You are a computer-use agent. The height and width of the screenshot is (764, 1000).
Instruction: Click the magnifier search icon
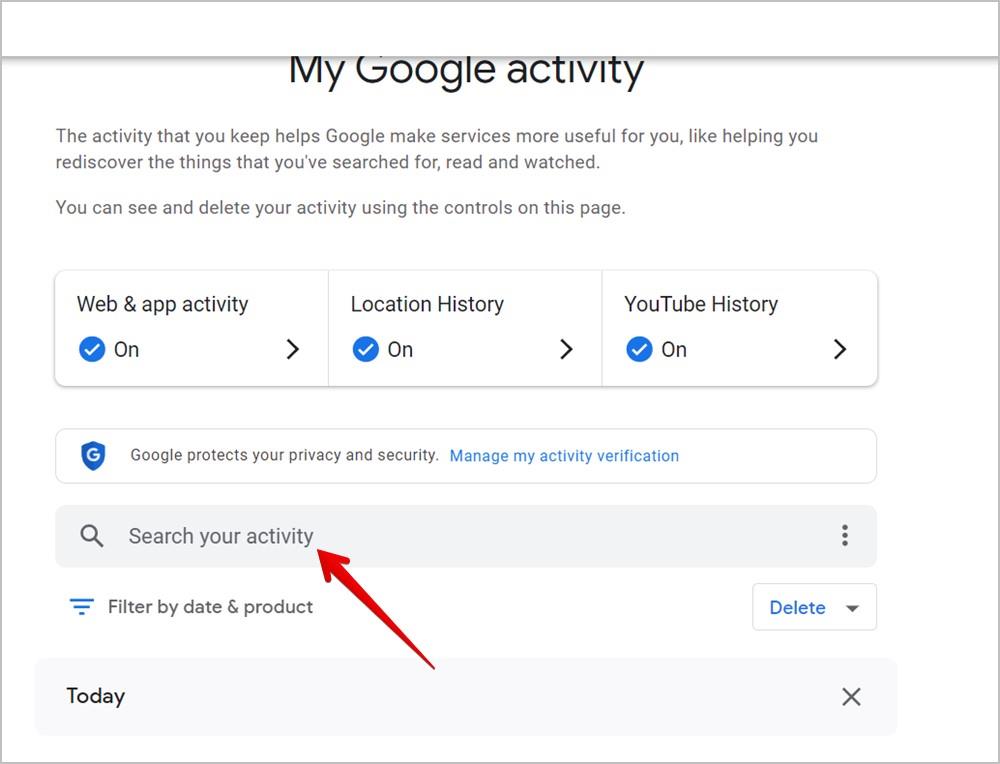click(x=91, y=536)
